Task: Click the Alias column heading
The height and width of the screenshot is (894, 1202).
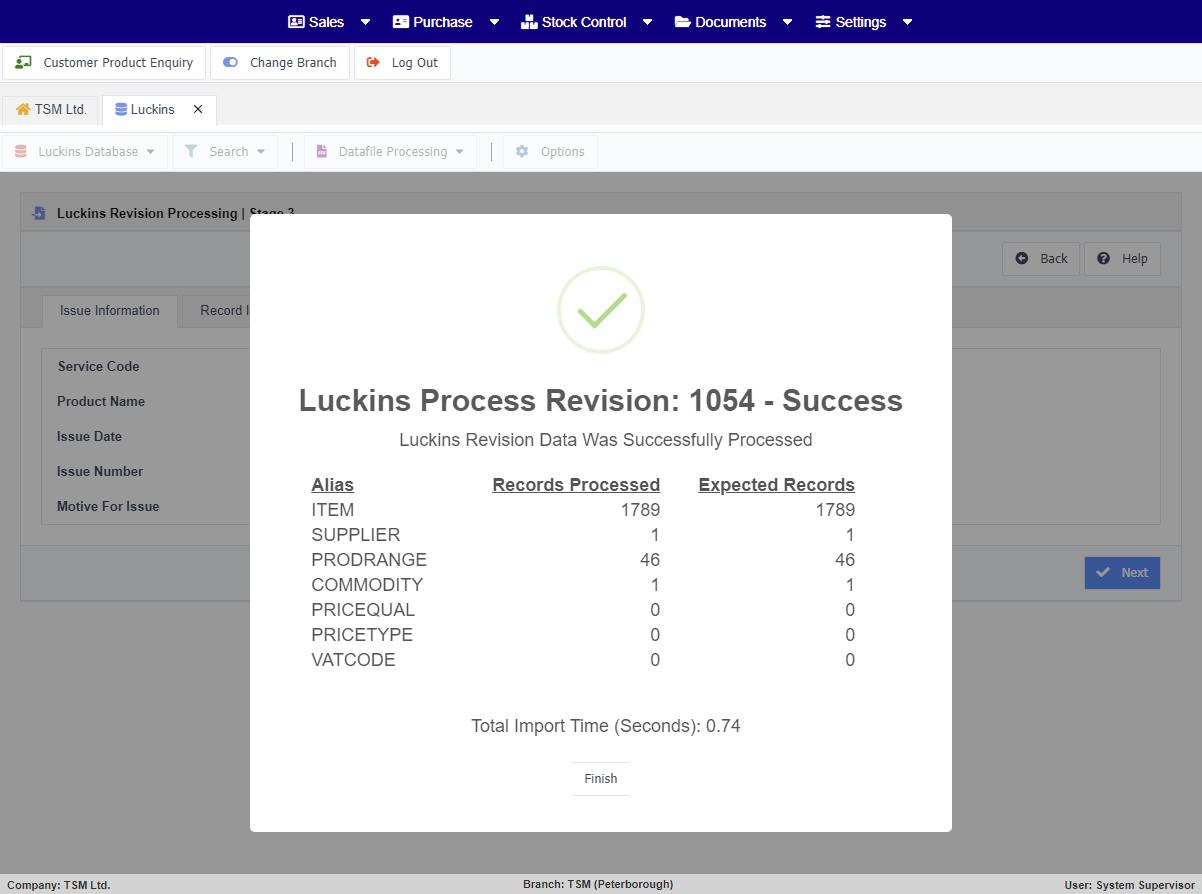Action: (332, 484)
